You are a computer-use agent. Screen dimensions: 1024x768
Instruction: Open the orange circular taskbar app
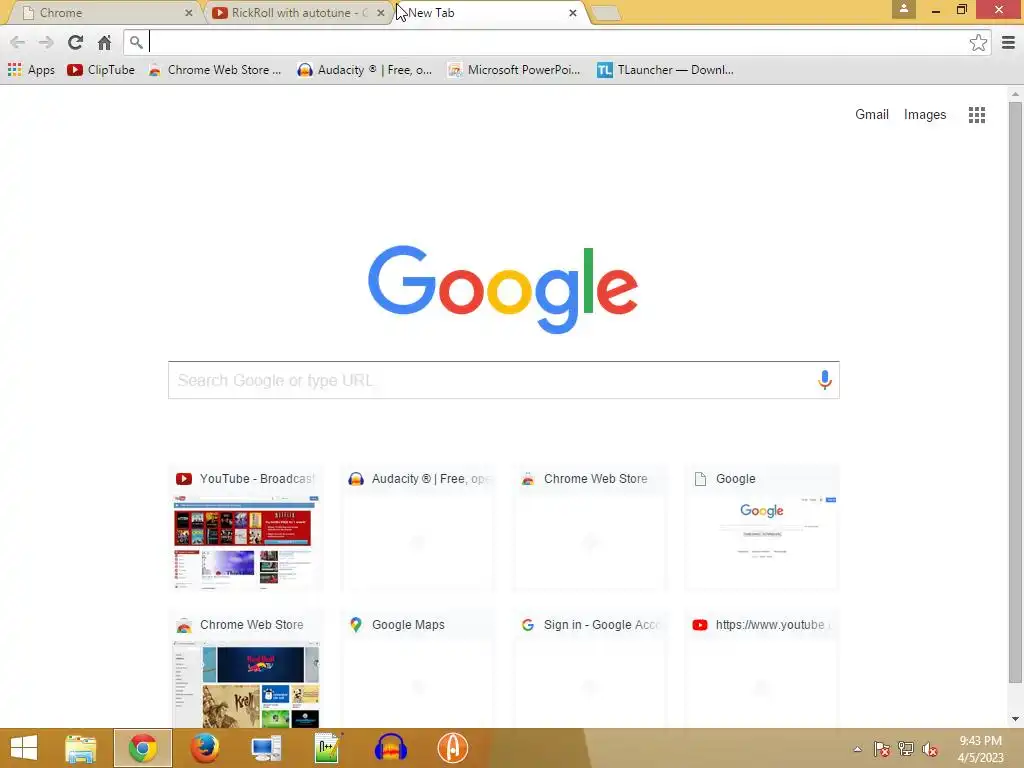[452, 748]
